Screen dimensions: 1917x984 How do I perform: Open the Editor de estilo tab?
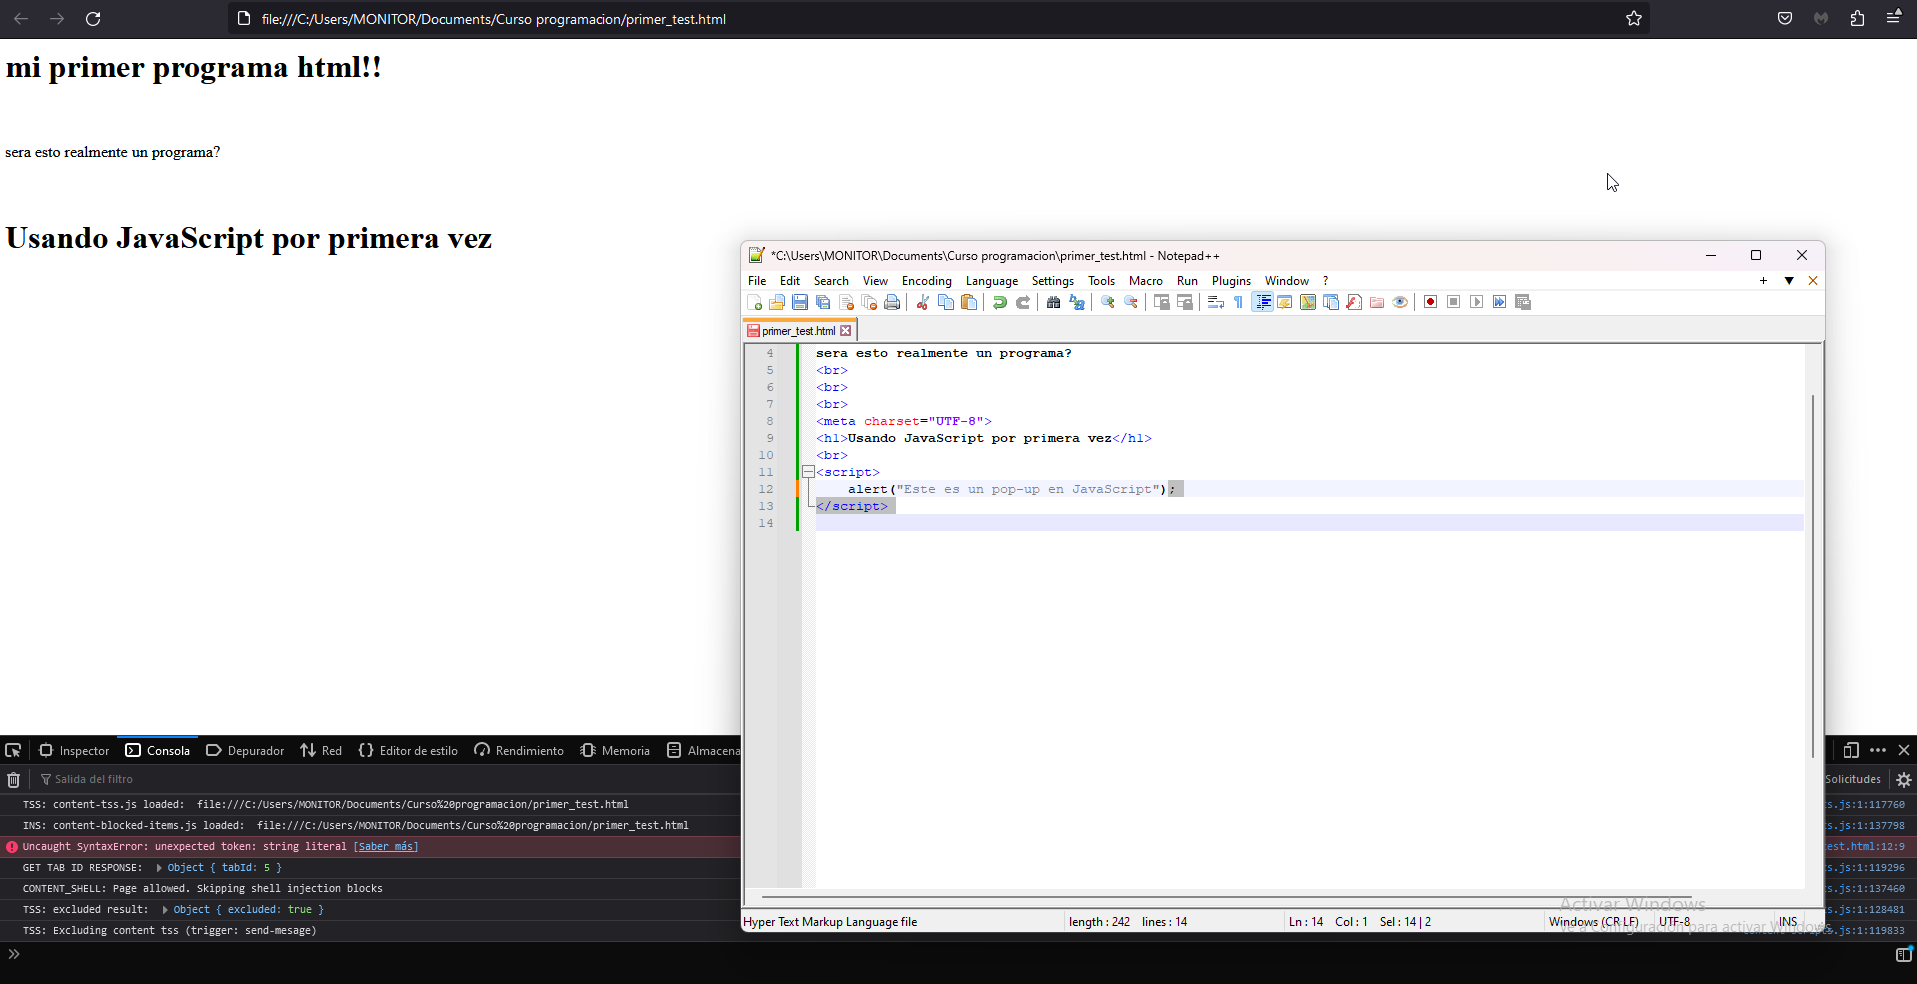tap(408, 750)
